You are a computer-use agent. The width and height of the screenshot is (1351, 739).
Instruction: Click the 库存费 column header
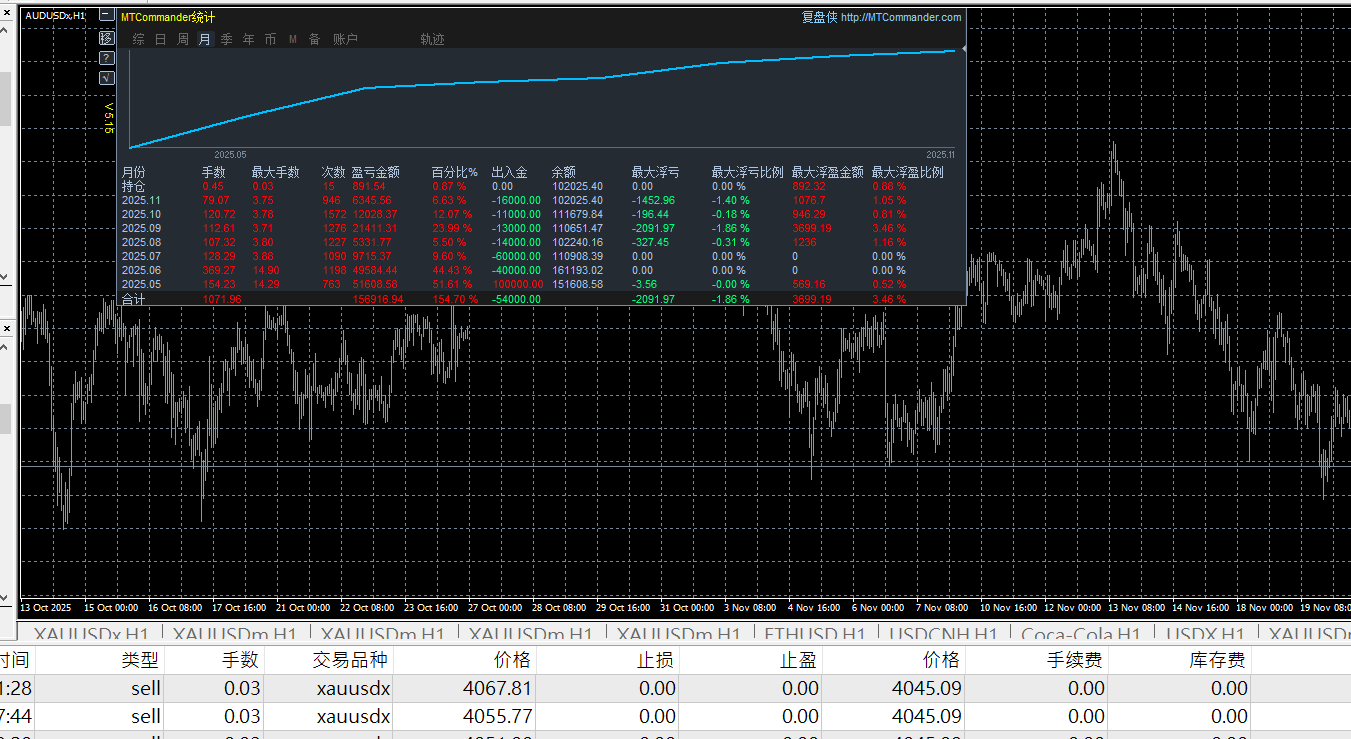pyautogui.click(x=1219, y=660)
